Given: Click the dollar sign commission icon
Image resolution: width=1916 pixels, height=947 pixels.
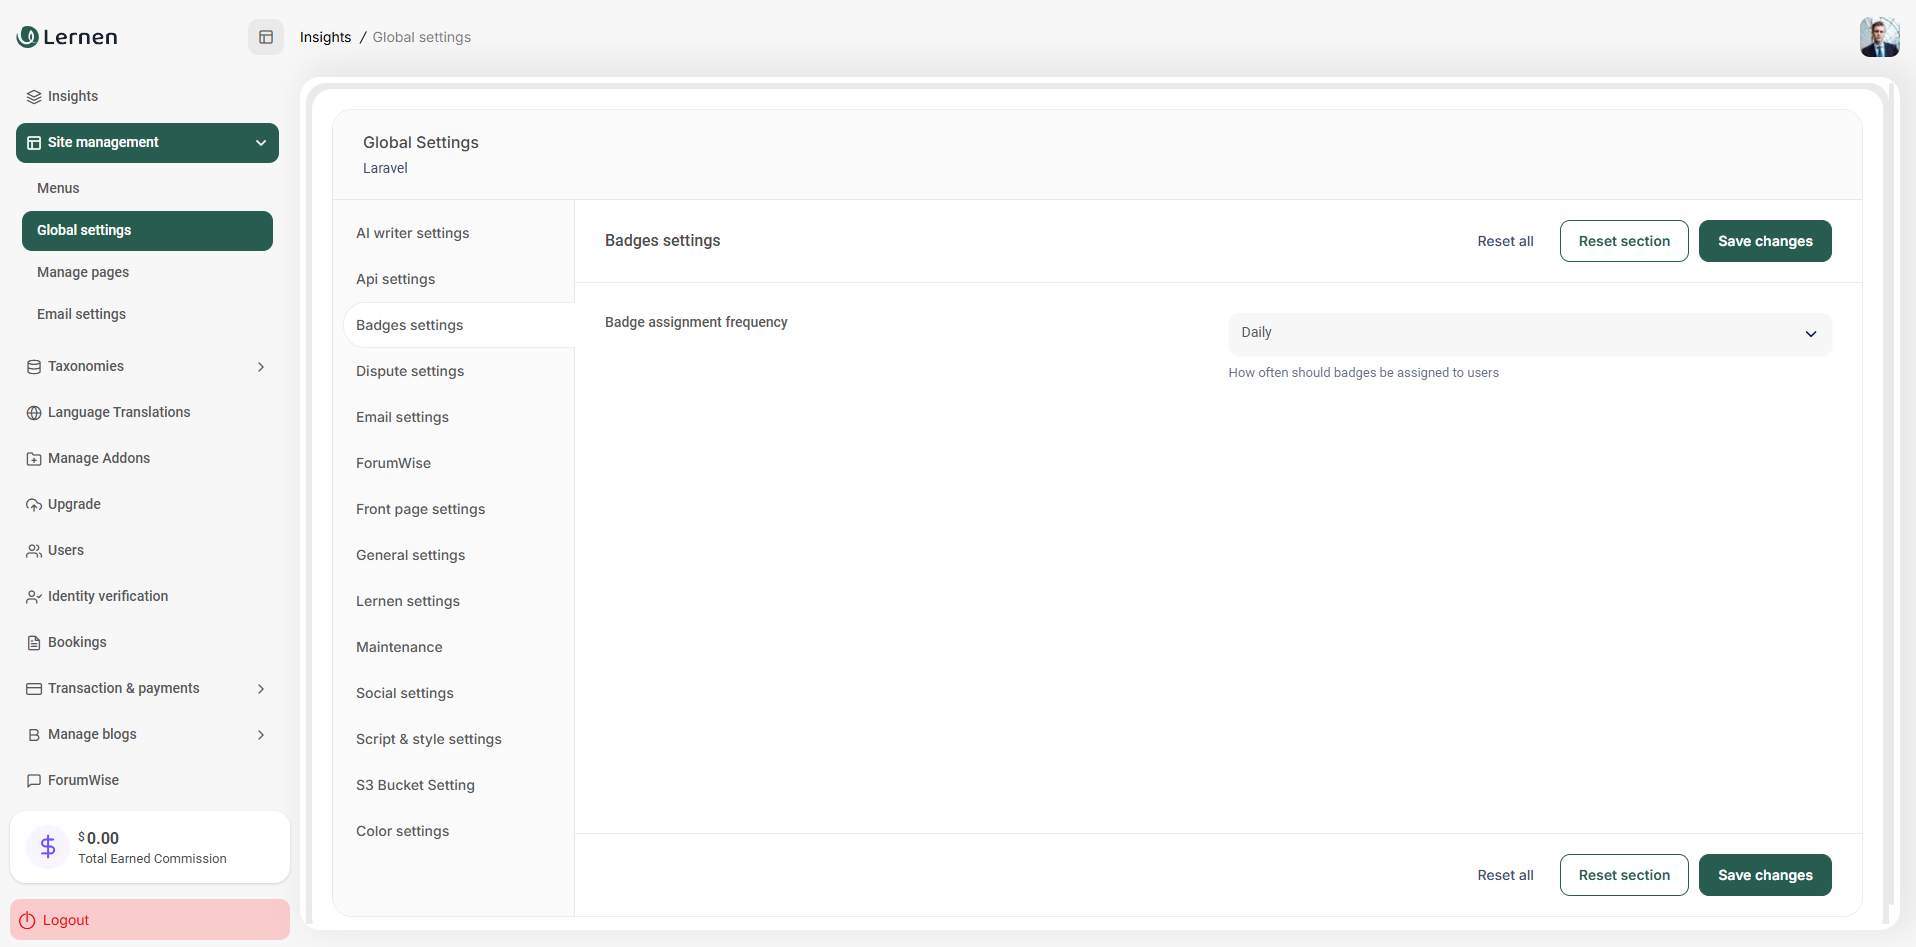Looking at the screenshot, I should click(48, 847).
